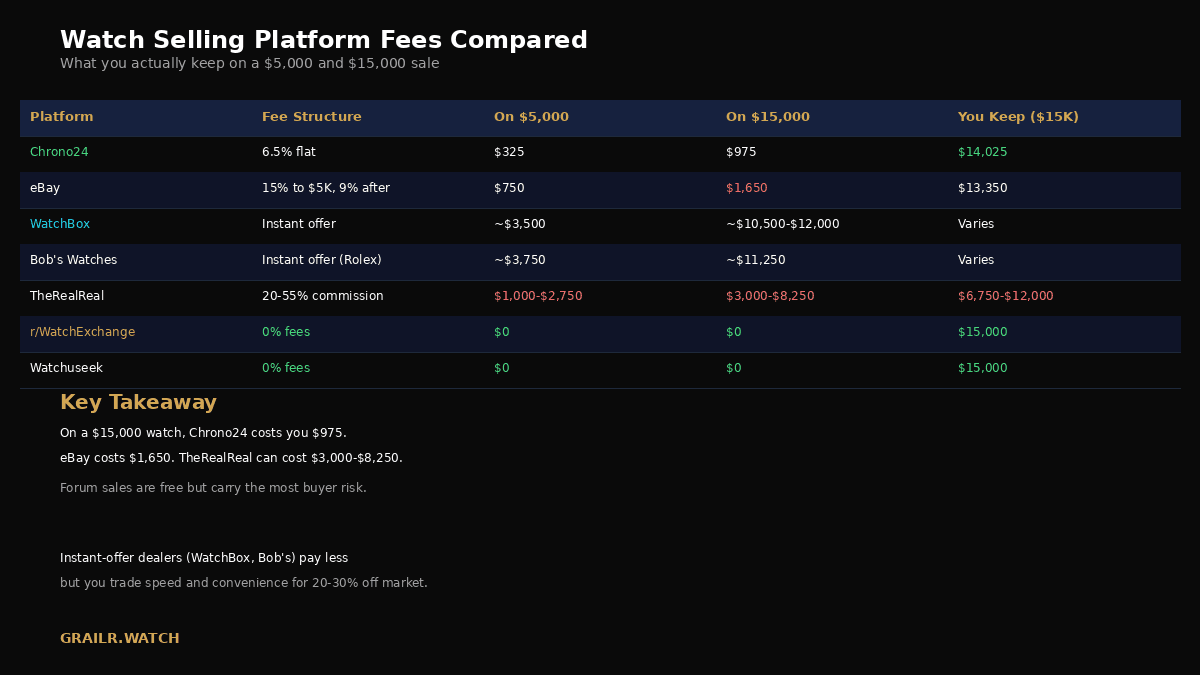Image resolution: width=1200 pixels, height=675 pixels.
Task: Click the ~$3,750 cell
Action: click(520, 260)
